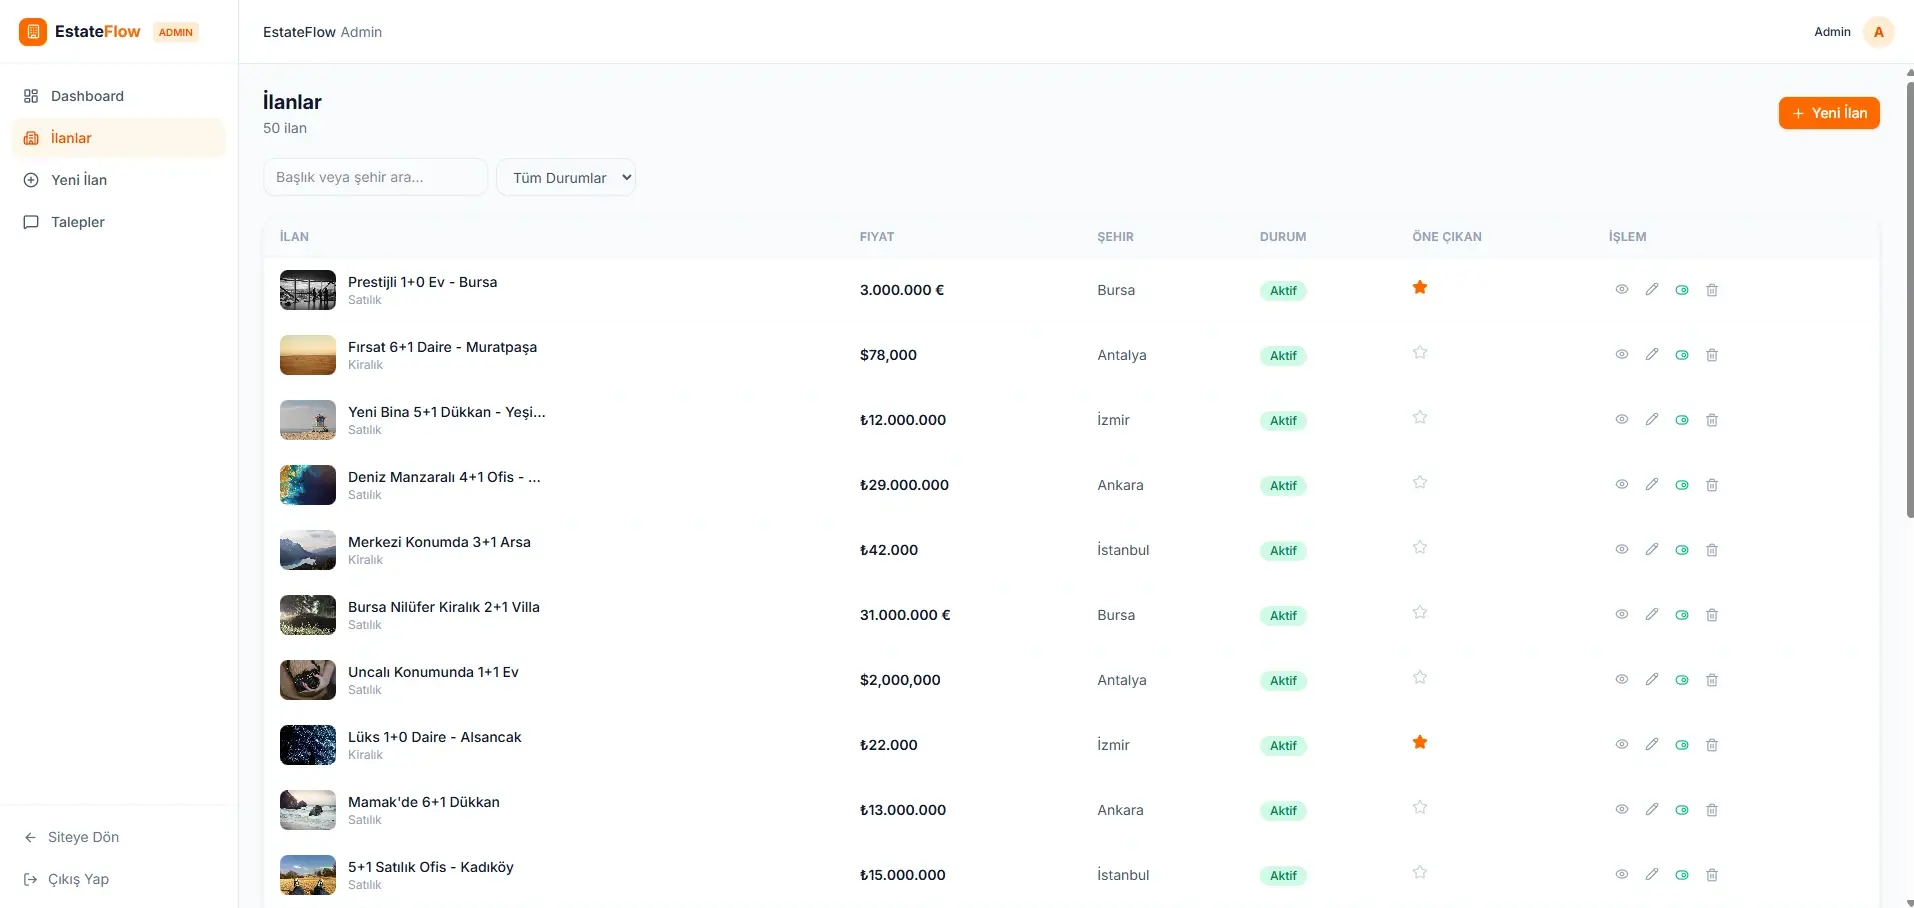Toggle featured star for Merkezi Konumda 3+1 Arsa
Screen dimensions: 1914x908
pyautogui.click(x=1420, y=548)
